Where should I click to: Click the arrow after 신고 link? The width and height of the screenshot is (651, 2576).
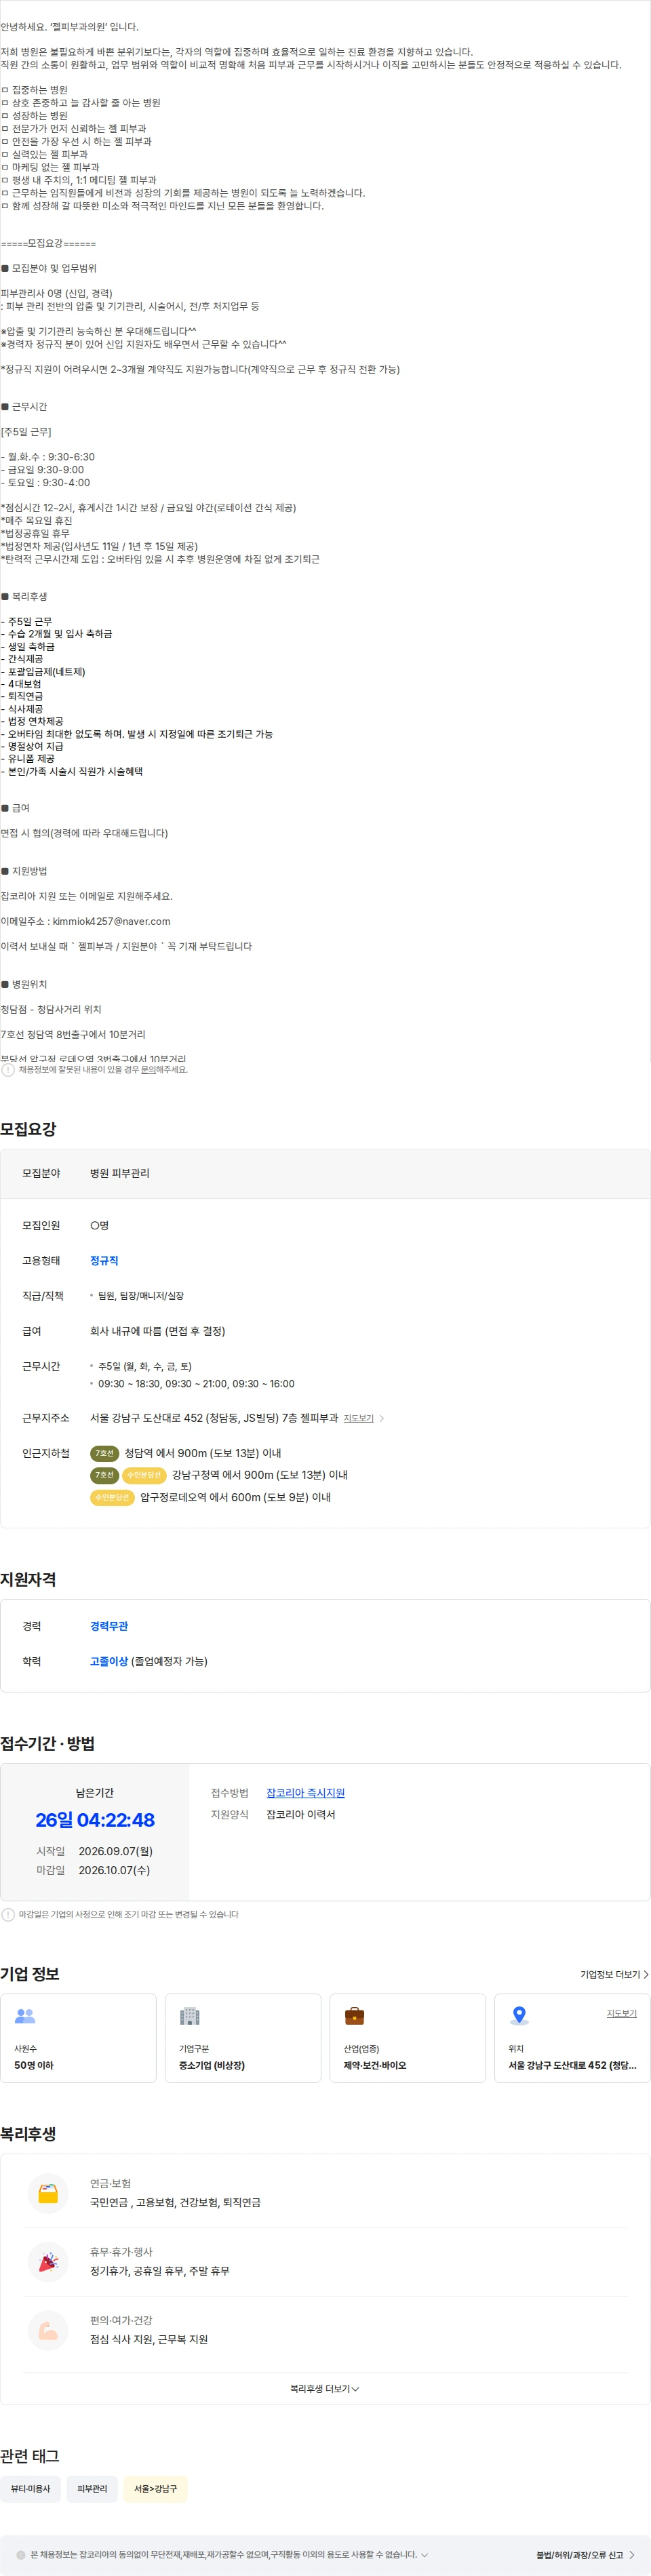pos(632,2554)
